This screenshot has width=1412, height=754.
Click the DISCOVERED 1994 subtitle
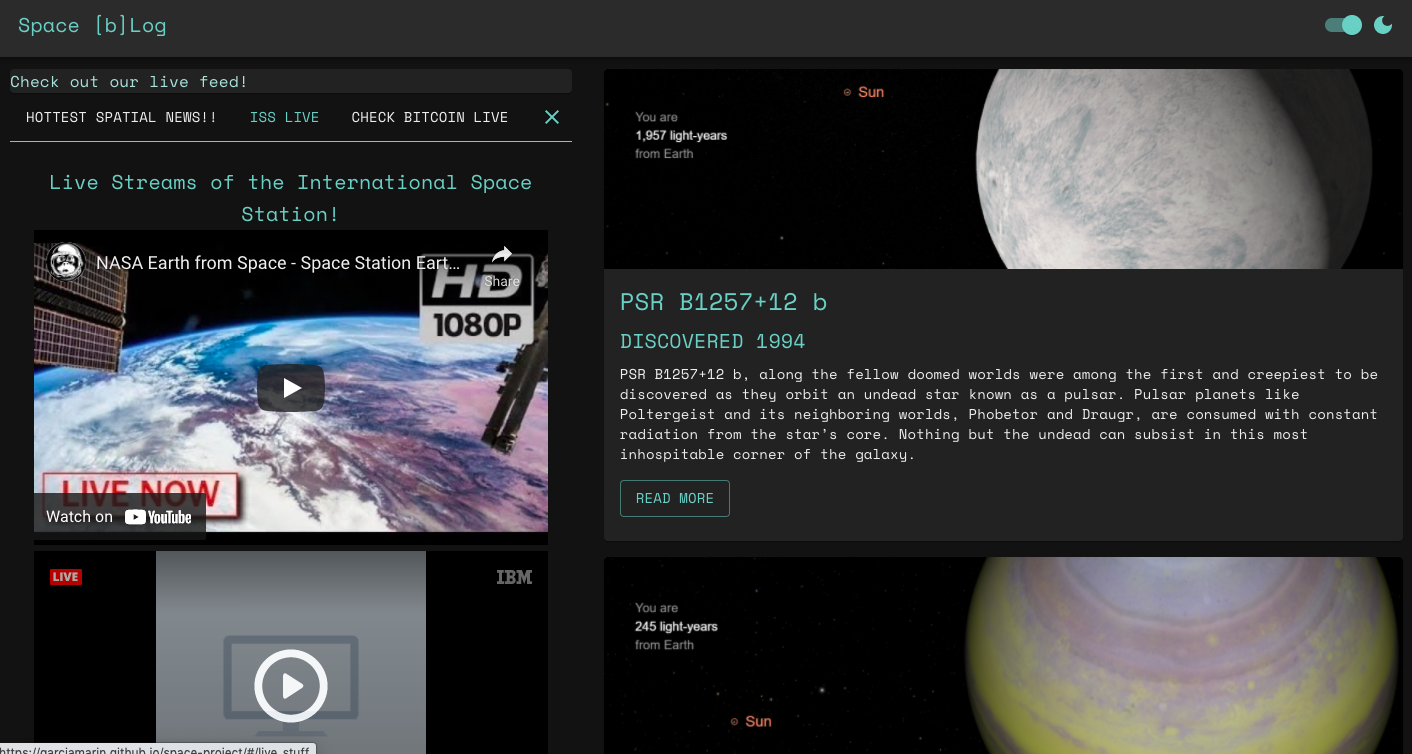(x=712, y=341)
